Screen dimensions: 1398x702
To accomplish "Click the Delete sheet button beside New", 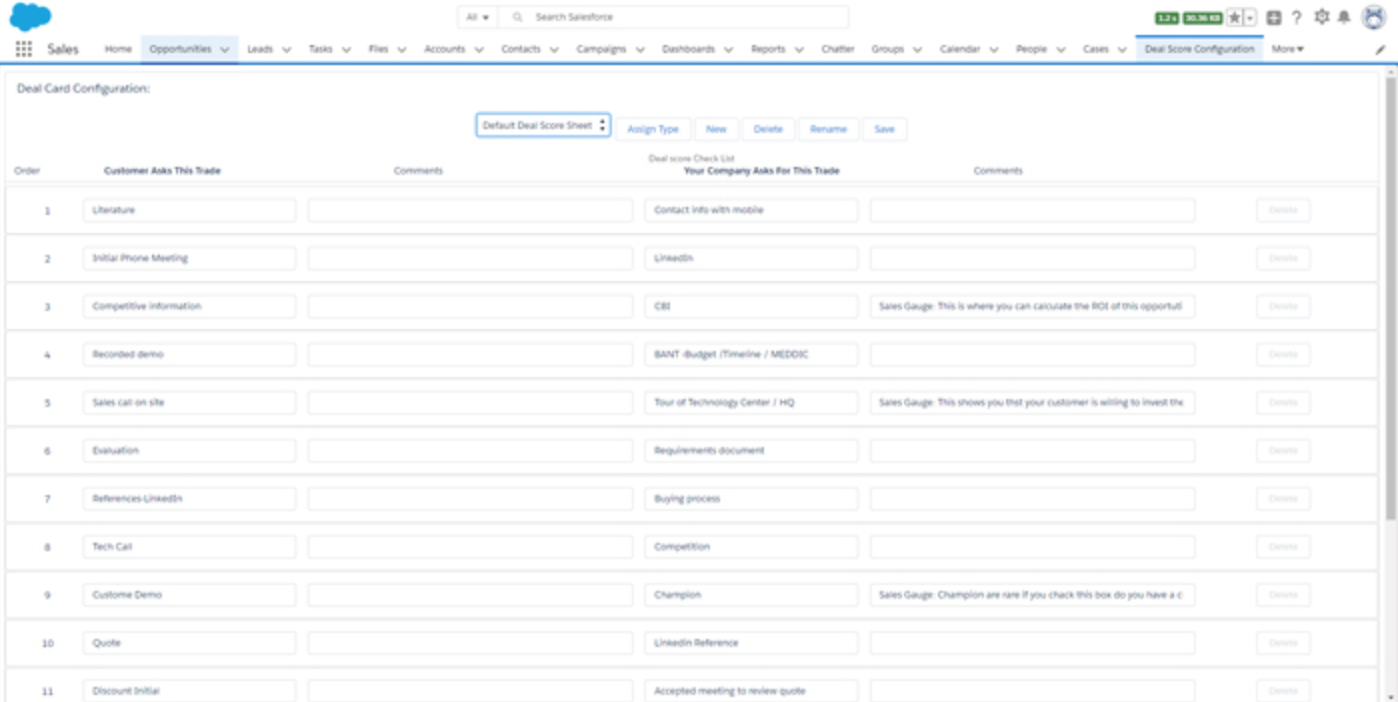I will tap(768, 129).
